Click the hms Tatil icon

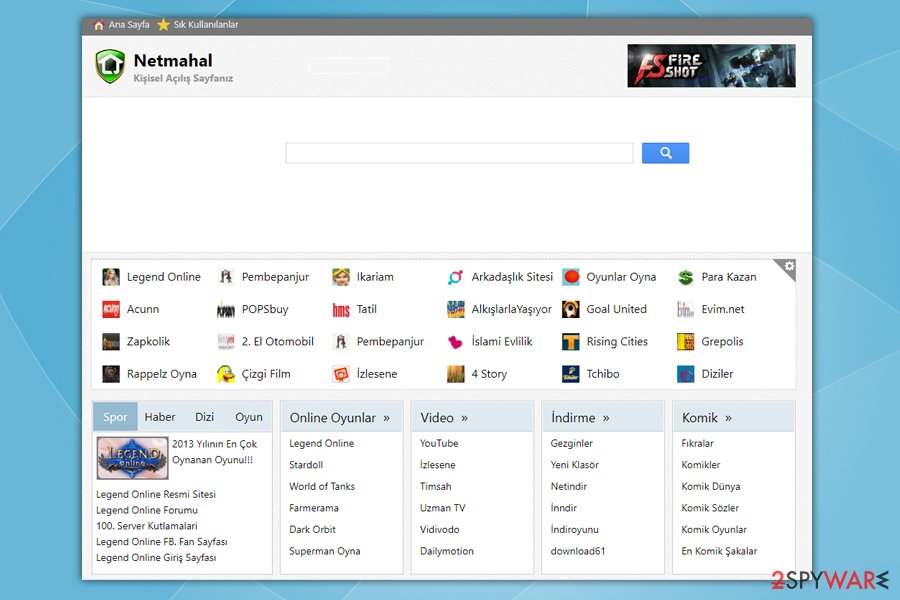[x=341, y=309]
